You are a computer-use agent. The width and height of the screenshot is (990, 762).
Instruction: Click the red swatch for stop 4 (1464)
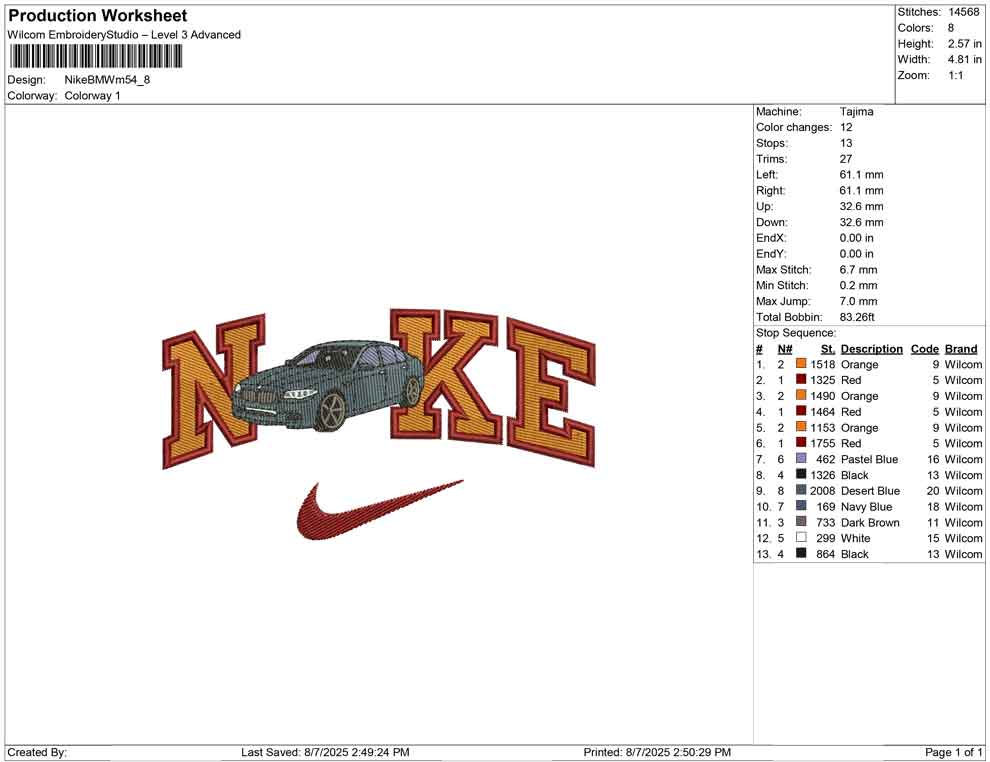pyautogui.click(x=801, y=411)
